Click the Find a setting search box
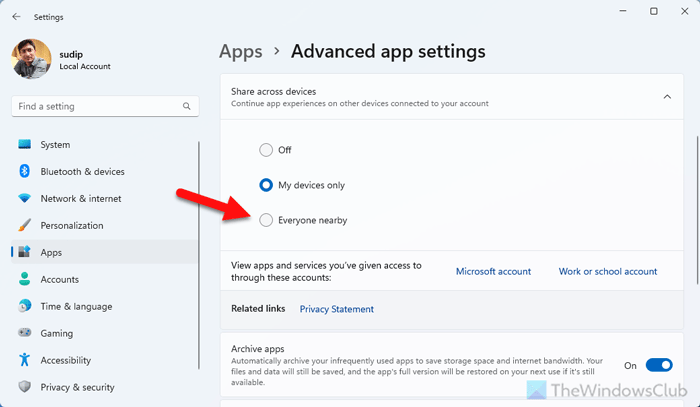Screen dimensions: 700x407 coord(95,106)
